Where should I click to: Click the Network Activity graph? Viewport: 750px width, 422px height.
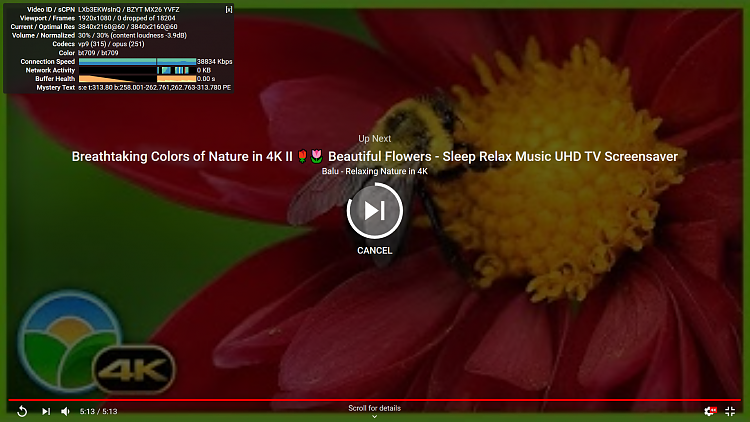[x=137, y=70]
